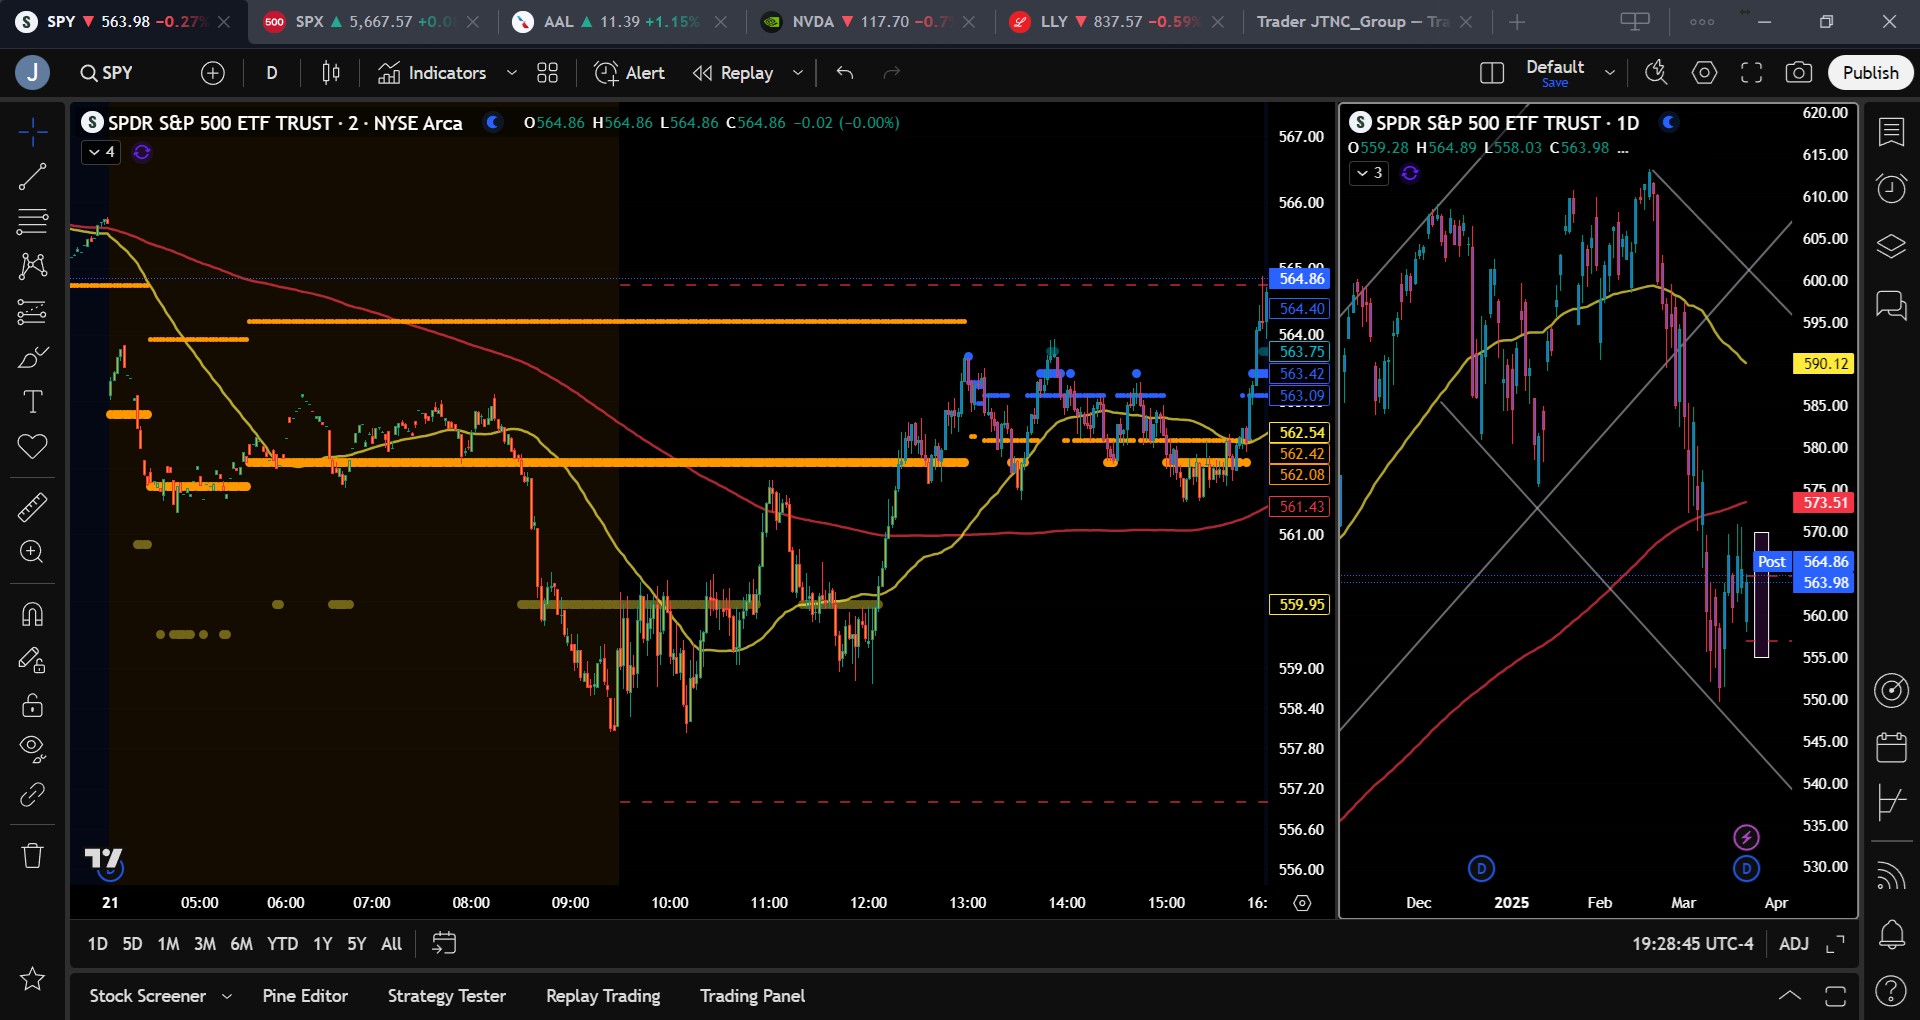Undo the last chart action
This screenshot has width=1920, height=1020.
tap(845, 73)
